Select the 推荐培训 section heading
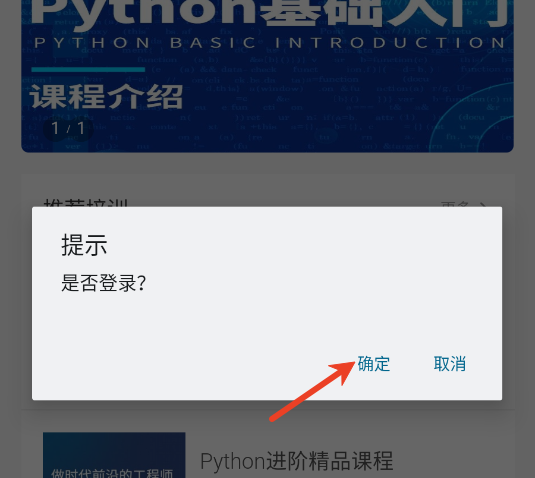 [86, 203]
